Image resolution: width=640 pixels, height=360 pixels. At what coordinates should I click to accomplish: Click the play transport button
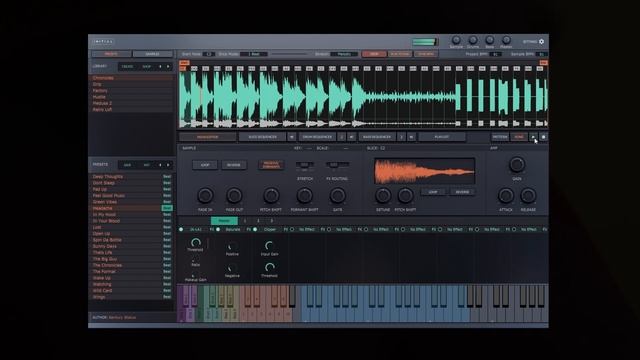533,137
